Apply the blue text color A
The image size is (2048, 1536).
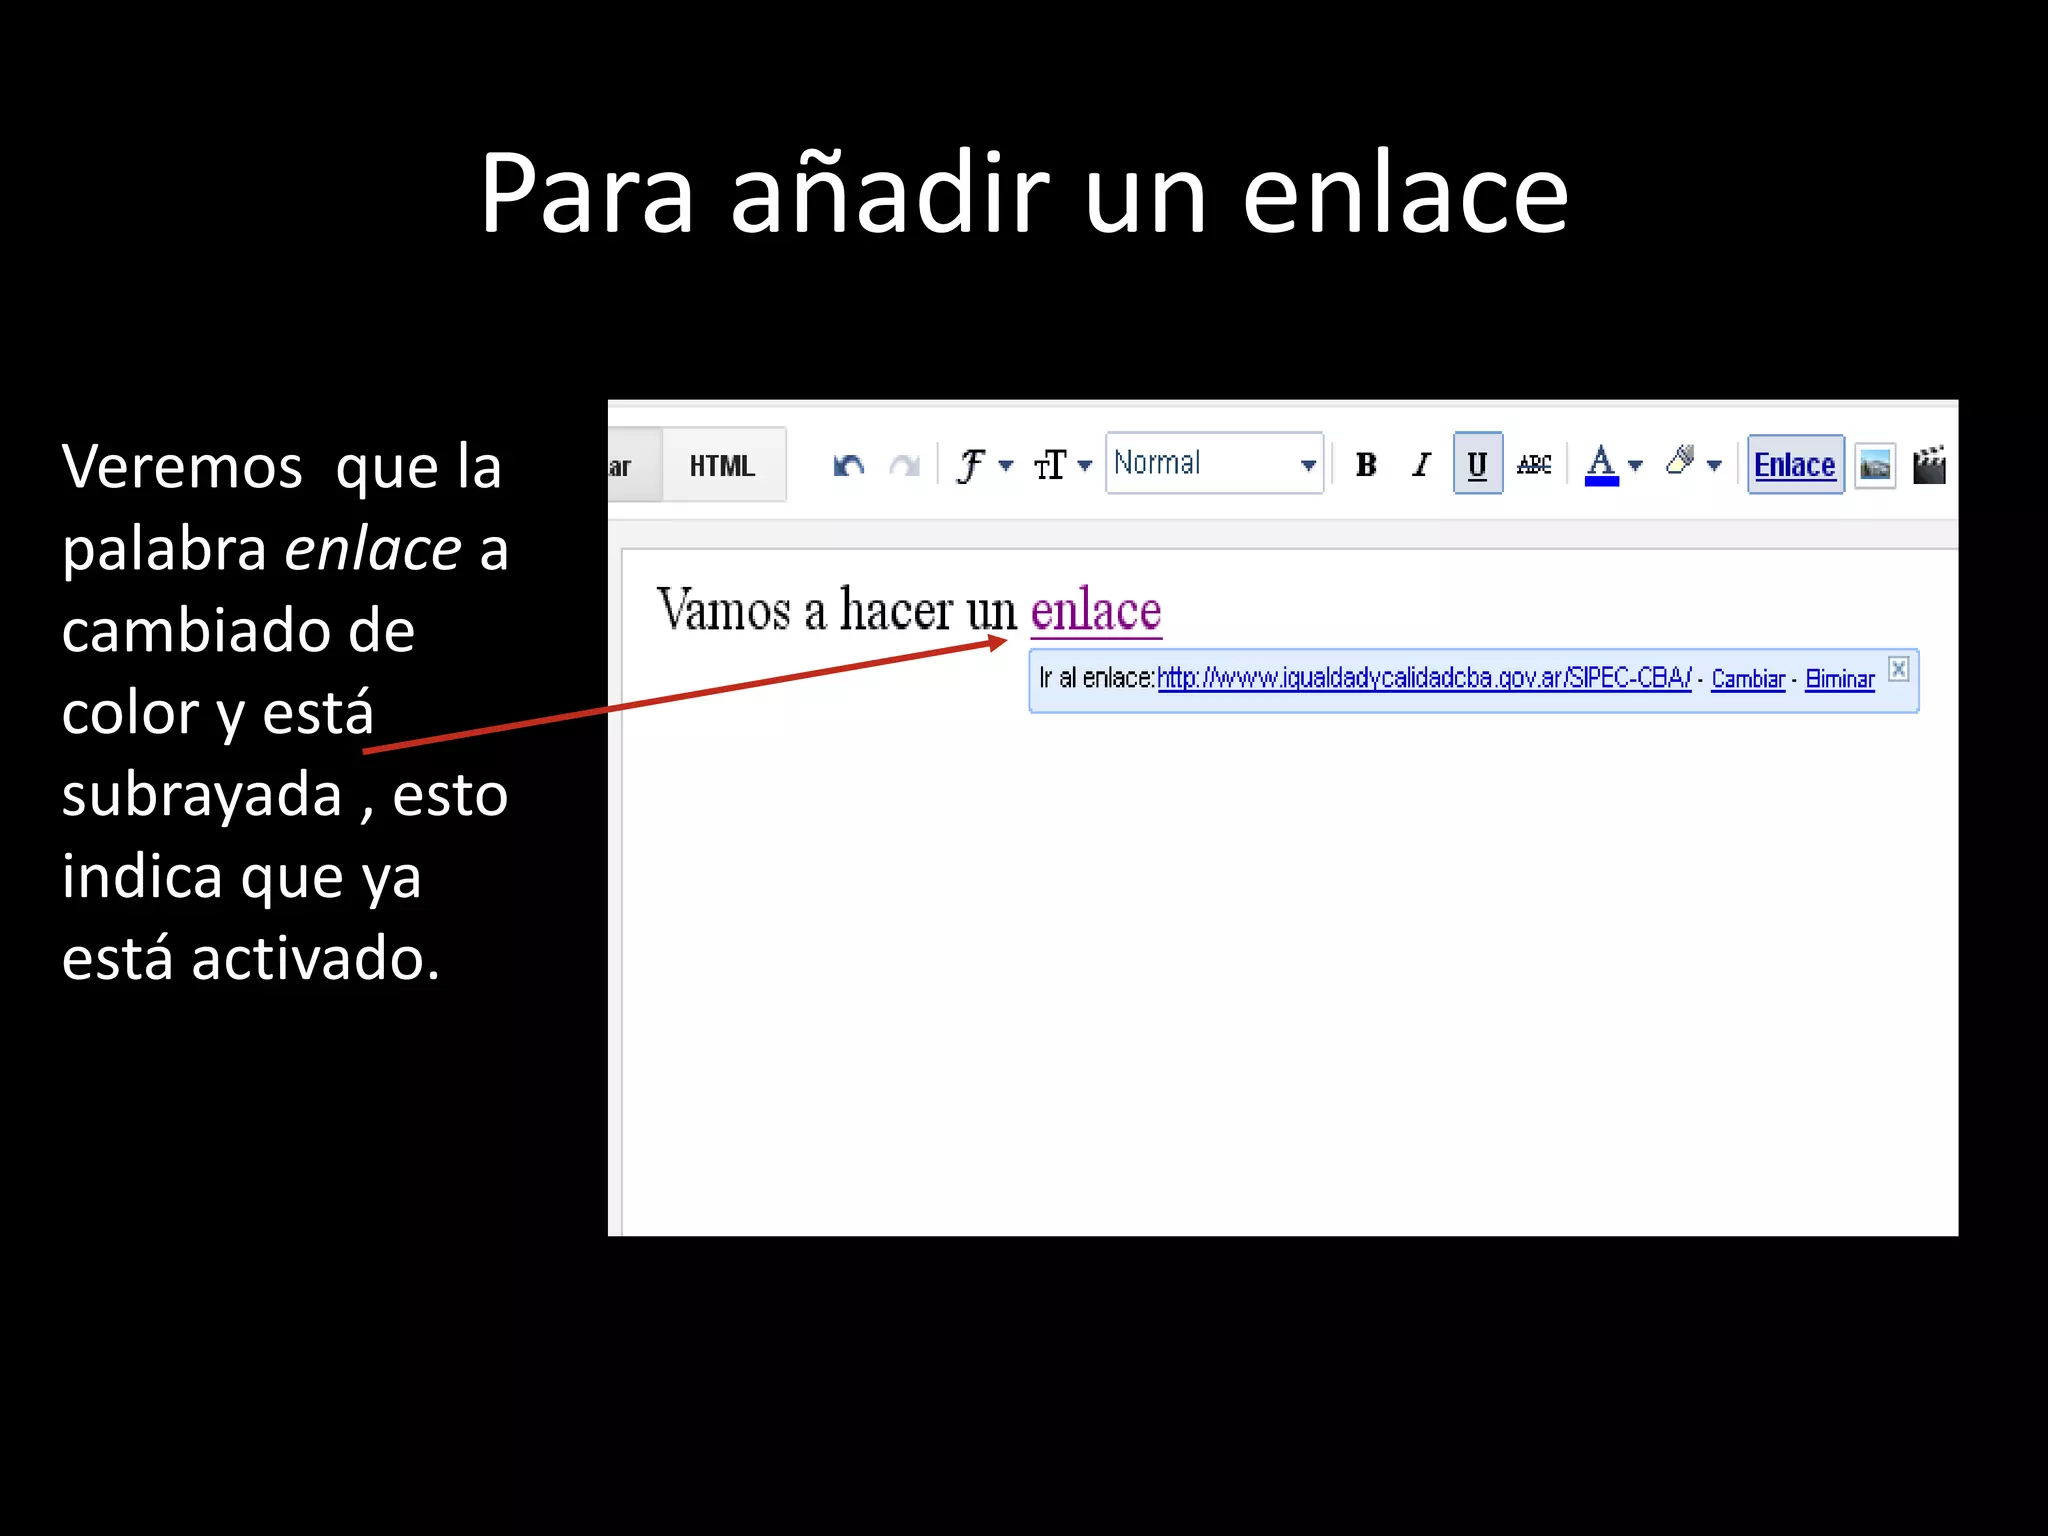(1601, 464)
